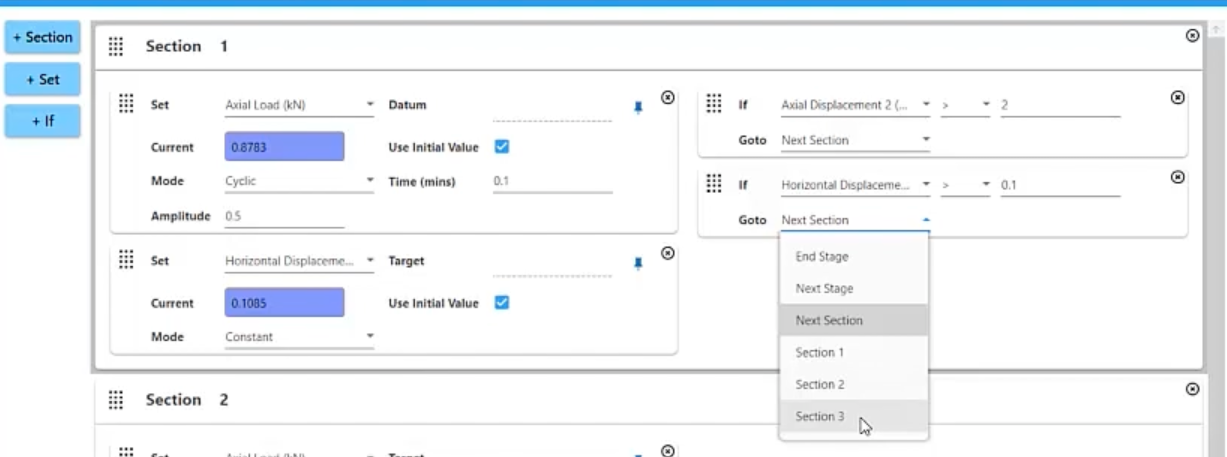Open the Constant mode dropdown
This screenshot has height=457, width=1227.
[x=299, y=337]
